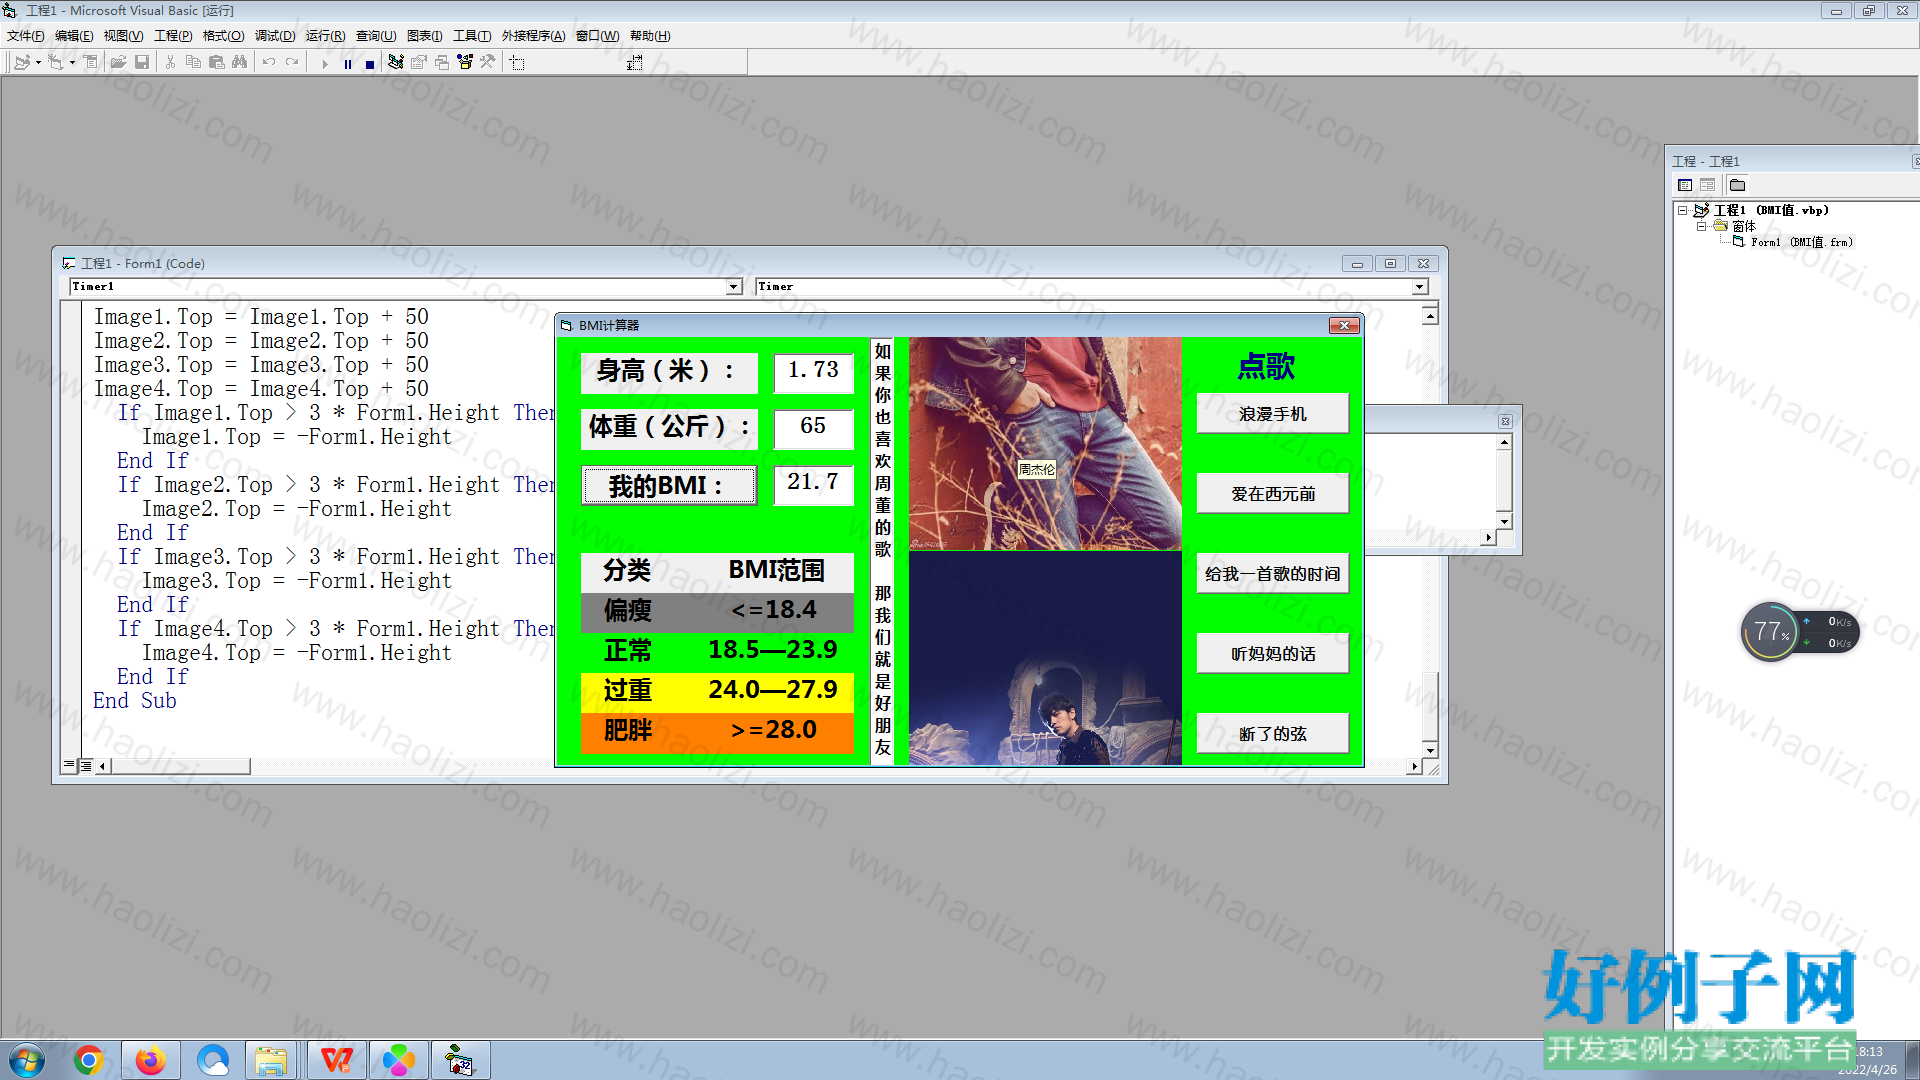The image size is (1920, 1080).
Task: Collapse the 工程1 (BMI值.vbp) tree node
Action: [1683, 210]
